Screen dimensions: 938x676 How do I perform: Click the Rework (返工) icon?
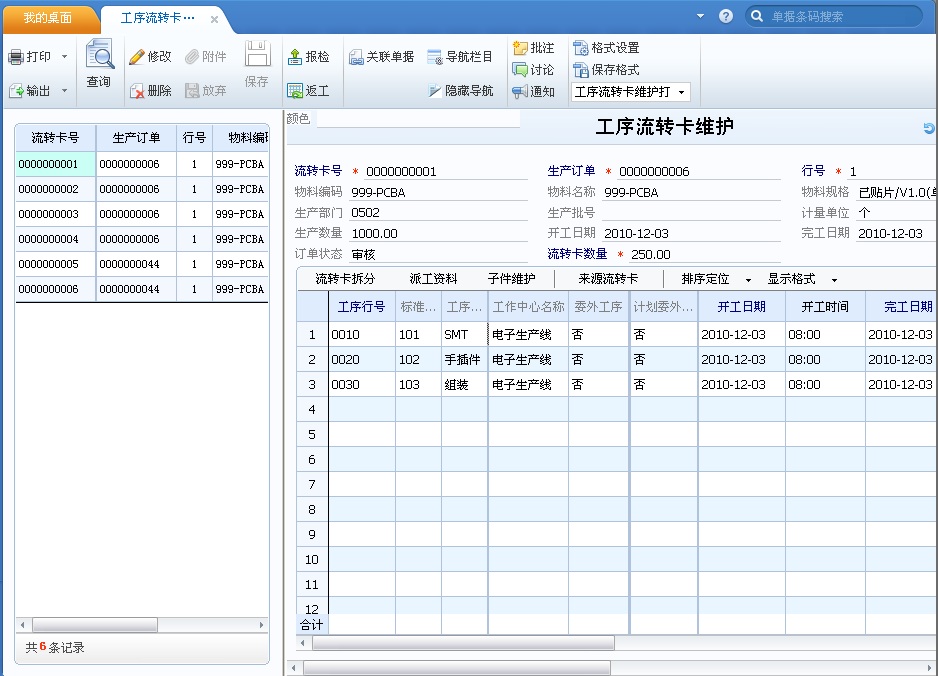coord(295,91)
